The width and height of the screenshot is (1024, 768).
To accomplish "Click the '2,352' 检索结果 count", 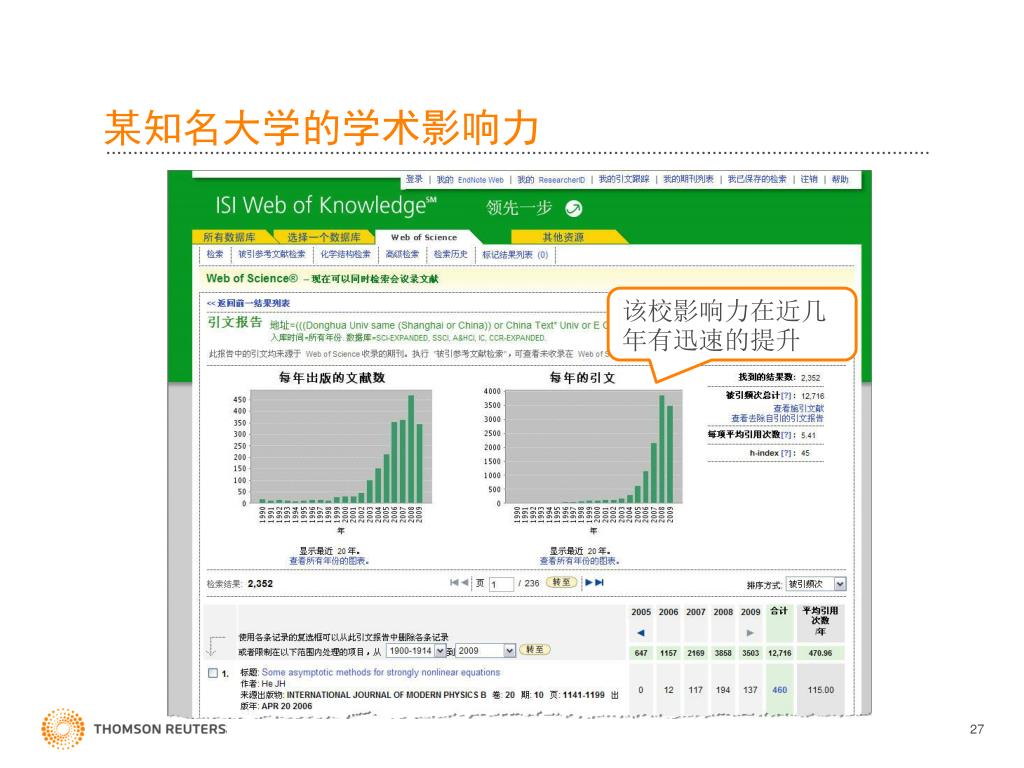I will click(x=260, y=584).
